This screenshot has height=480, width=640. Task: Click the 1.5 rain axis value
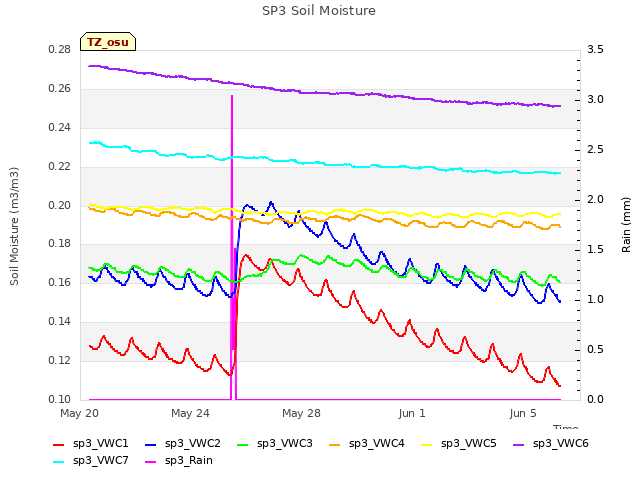595,250
